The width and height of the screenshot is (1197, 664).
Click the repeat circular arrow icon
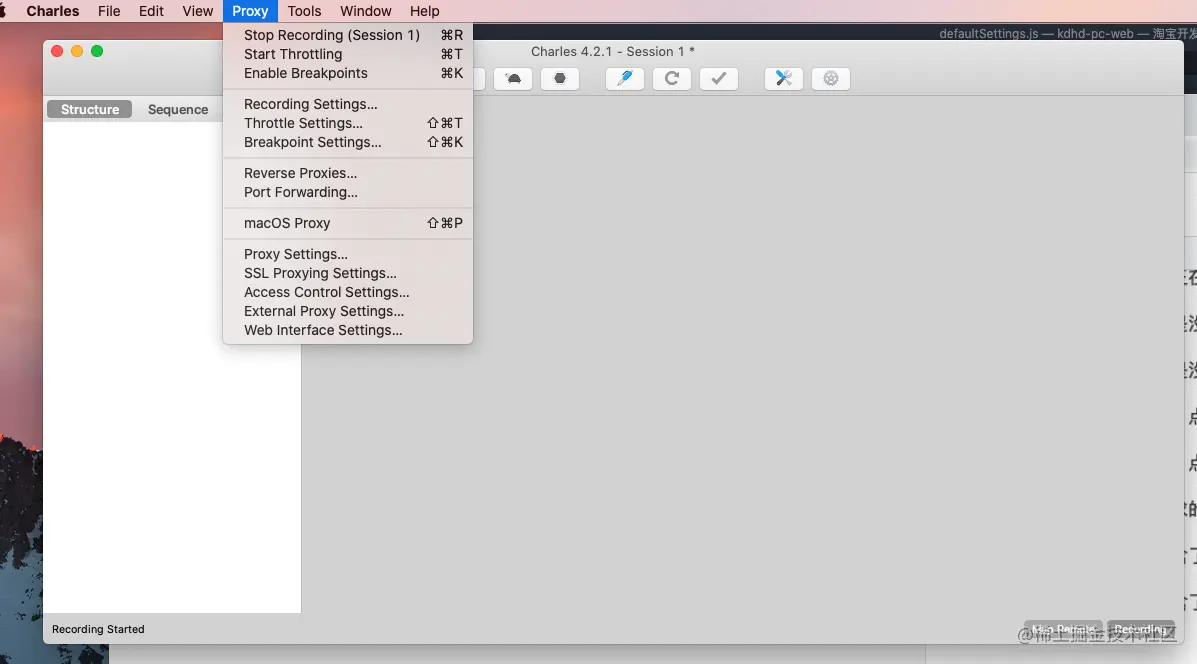pyautogui.click(x=672, y=79)
